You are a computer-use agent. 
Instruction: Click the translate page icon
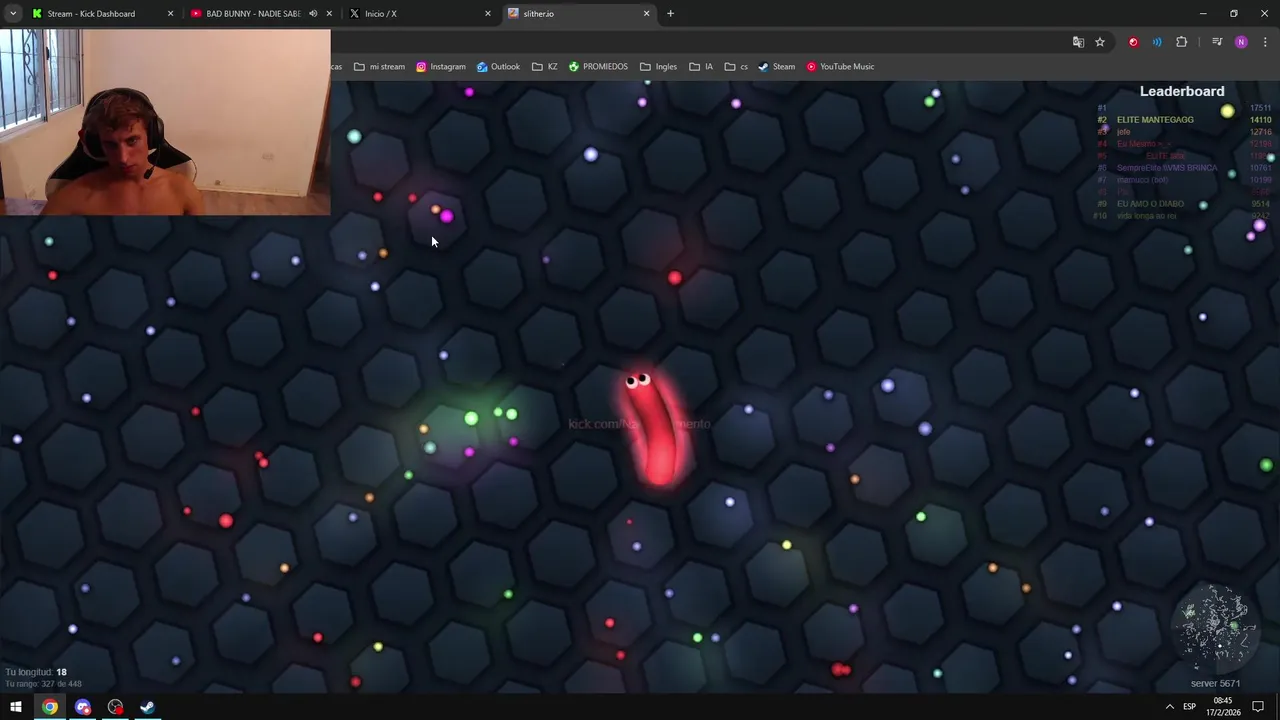click(1078, 42)
